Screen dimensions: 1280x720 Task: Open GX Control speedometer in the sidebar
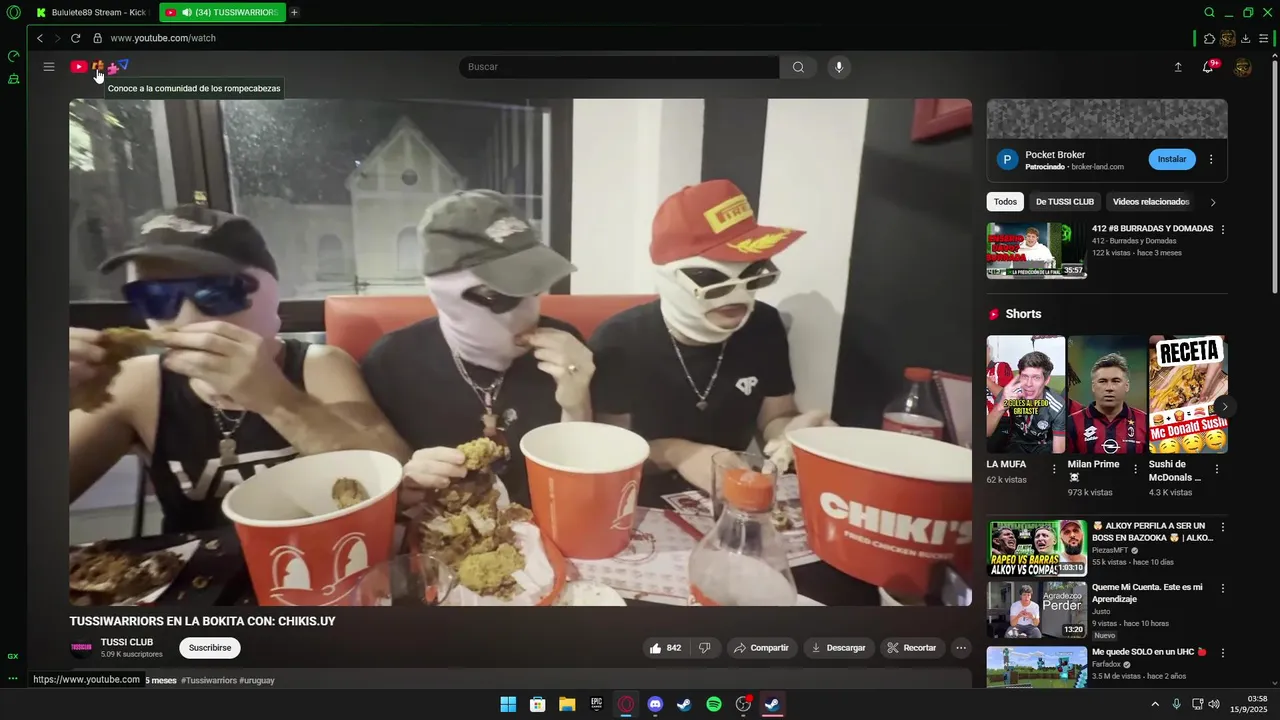(13, 57)
